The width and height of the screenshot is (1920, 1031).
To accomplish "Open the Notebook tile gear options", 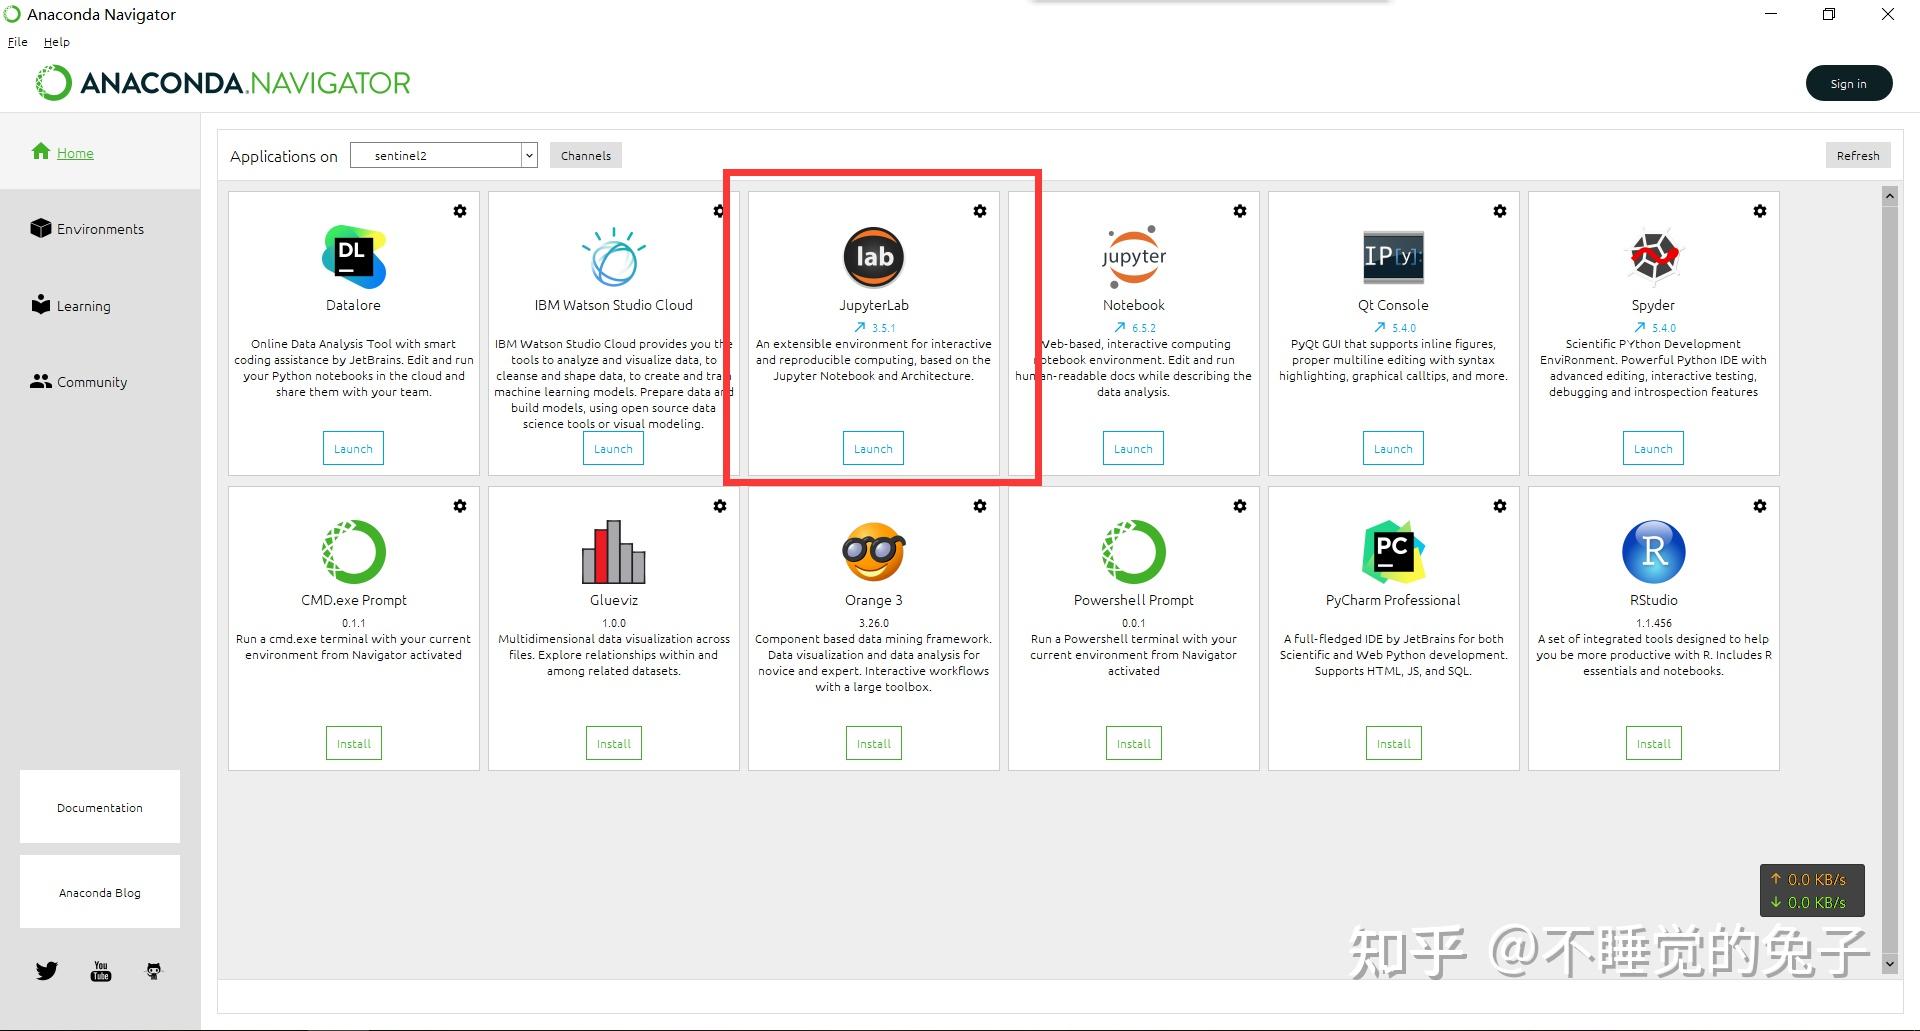I will click(x=1240, y=211).
